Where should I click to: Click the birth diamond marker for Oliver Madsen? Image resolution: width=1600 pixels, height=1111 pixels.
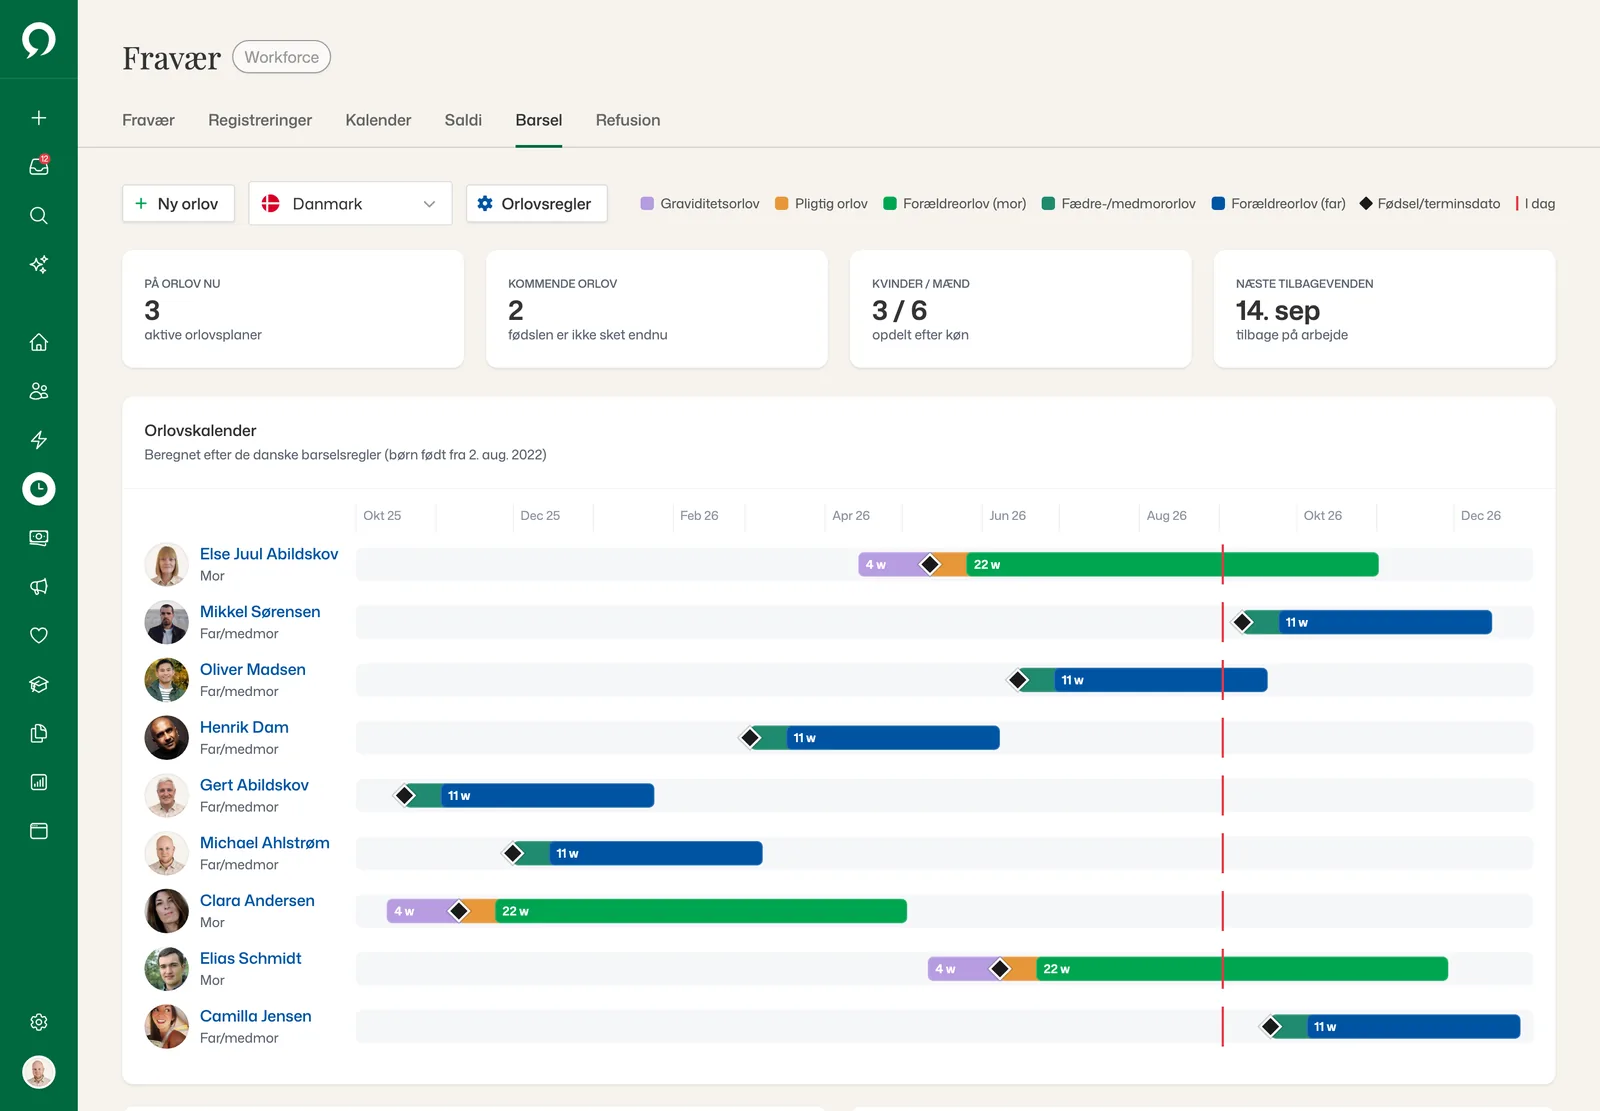(1018, 680)
